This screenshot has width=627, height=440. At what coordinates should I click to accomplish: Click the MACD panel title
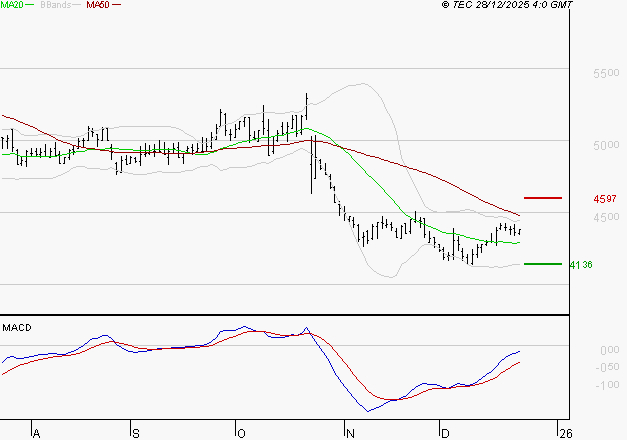pos(17,328)
